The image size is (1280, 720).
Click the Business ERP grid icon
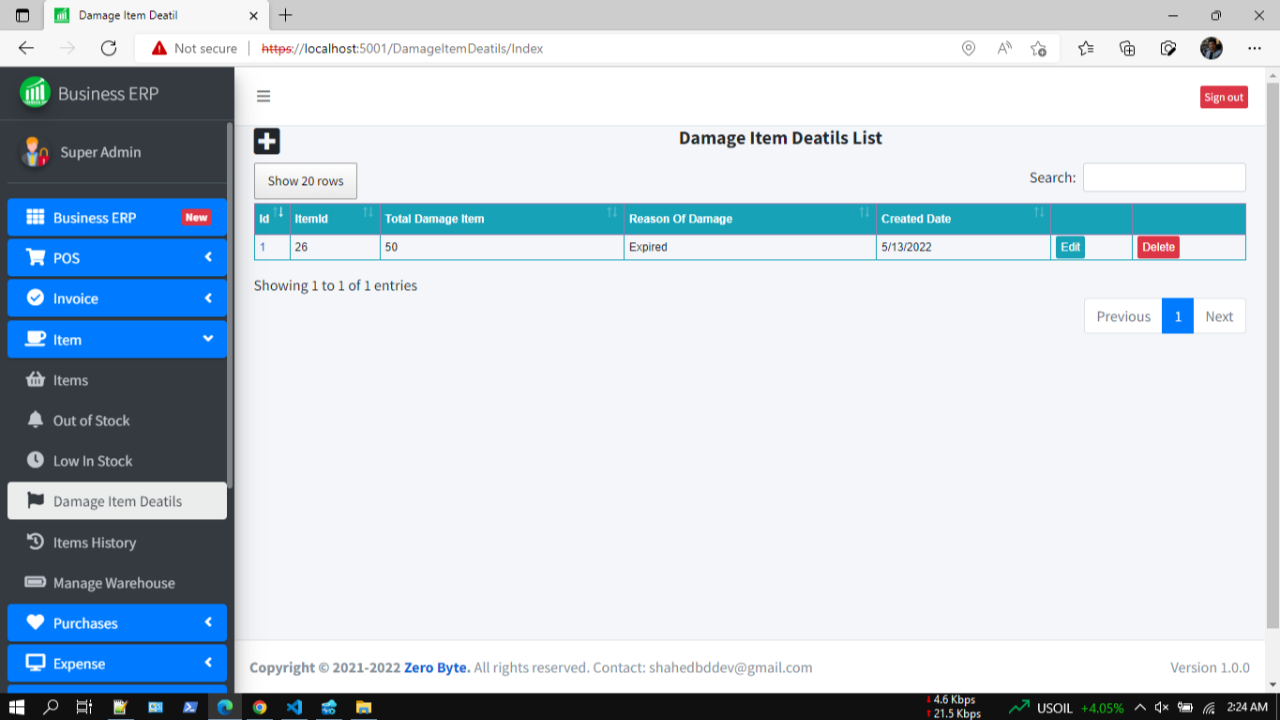[x=33, y=217]
